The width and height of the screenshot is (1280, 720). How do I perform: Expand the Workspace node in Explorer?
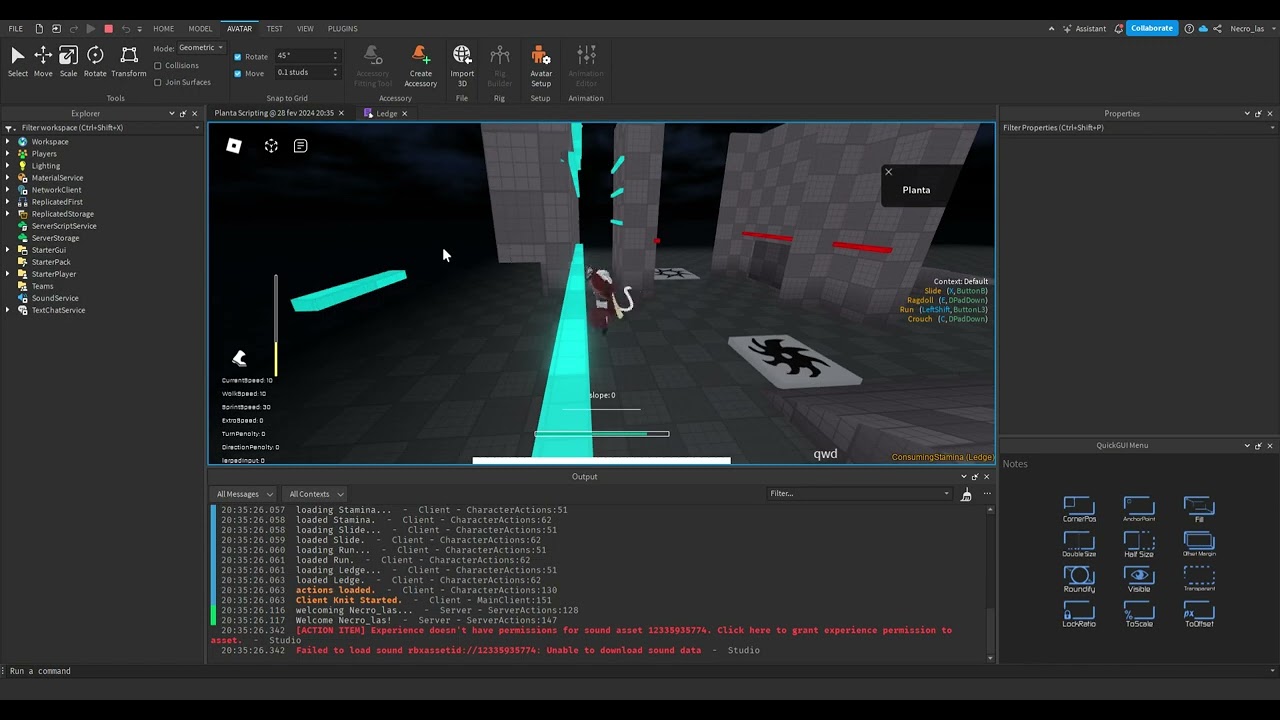8,142
